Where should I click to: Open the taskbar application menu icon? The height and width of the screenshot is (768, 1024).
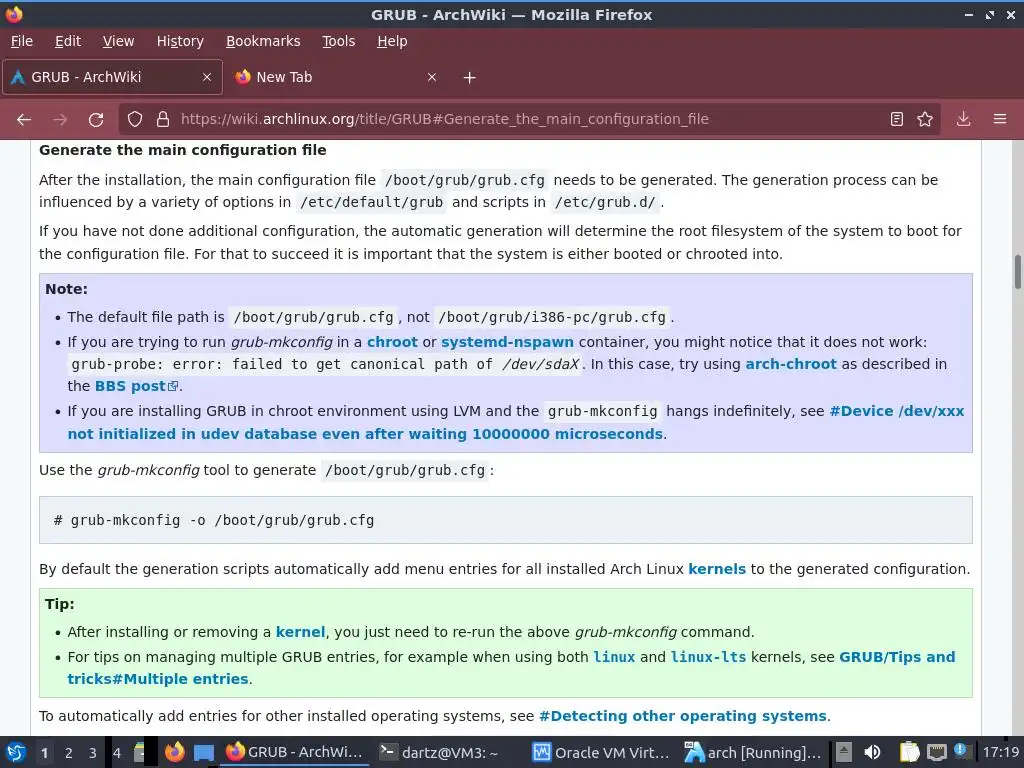(x=16, y=752)
